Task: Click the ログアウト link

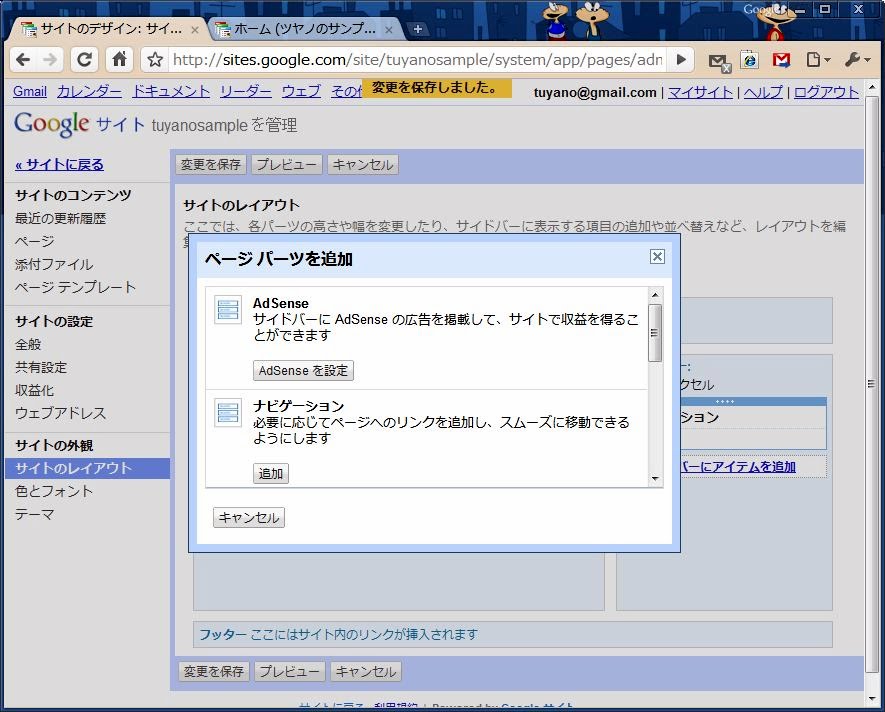Action: [x=826, y=92]
